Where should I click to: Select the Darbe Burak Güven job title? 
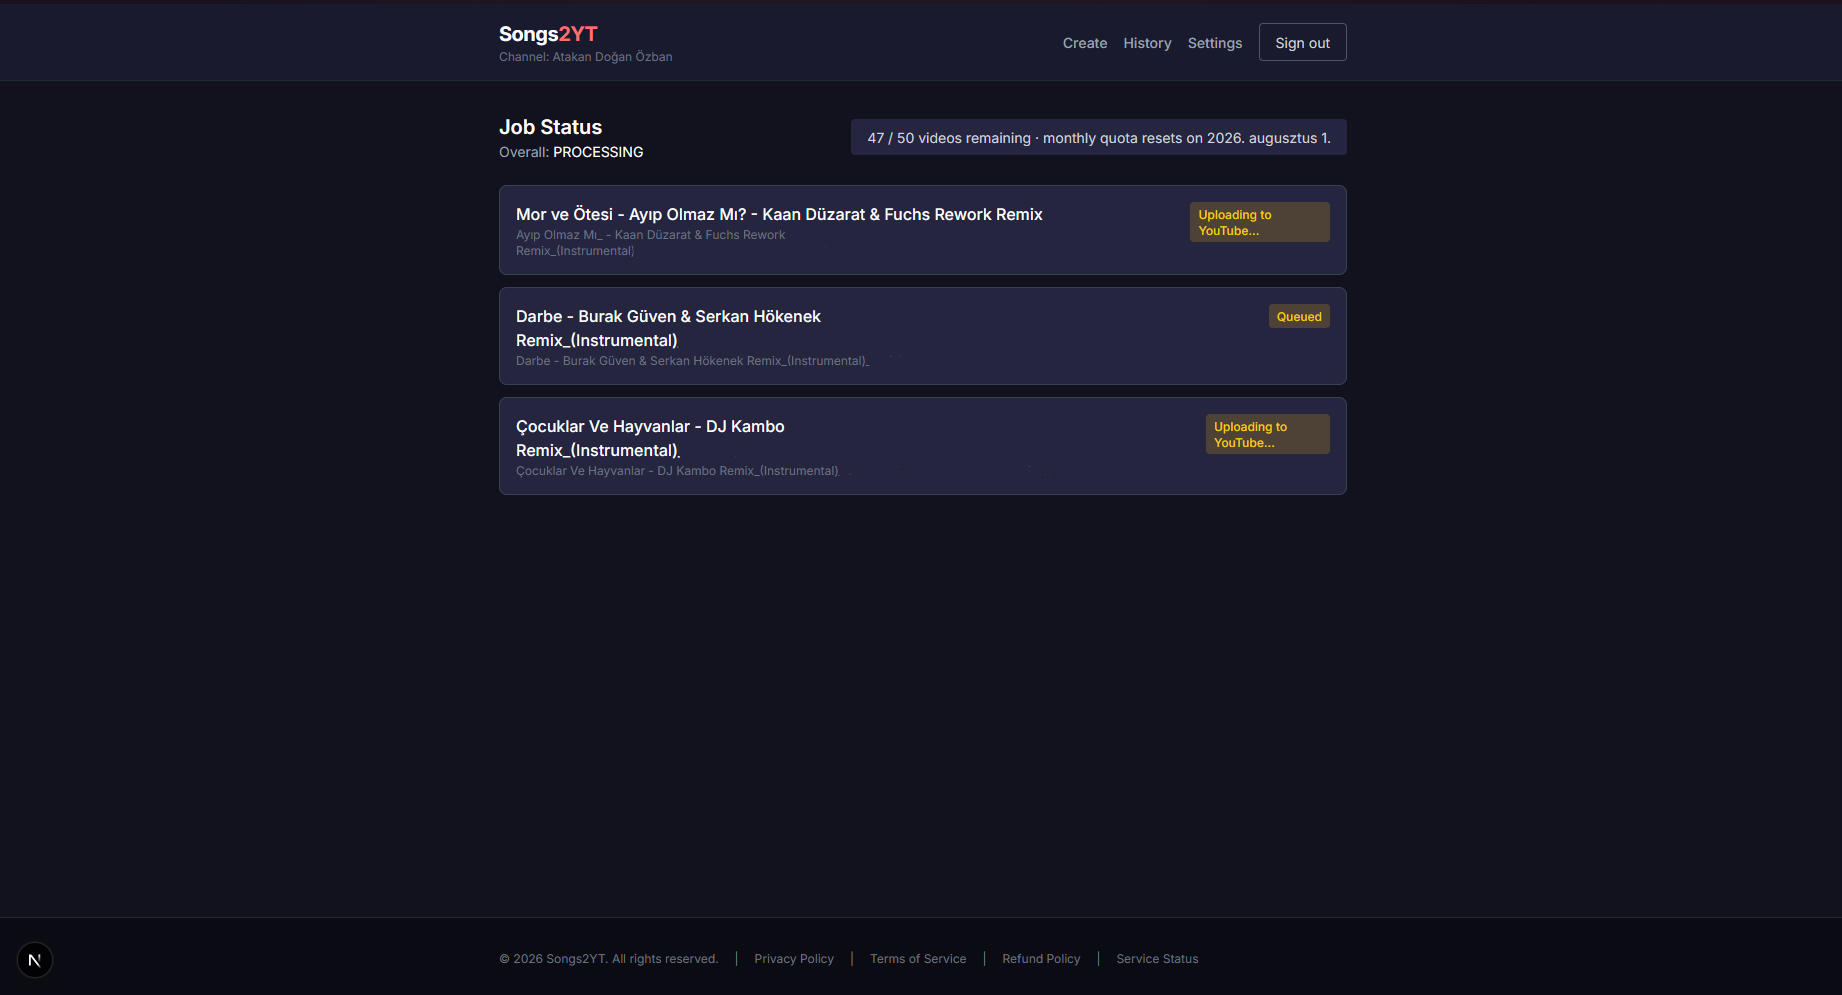point(668,328)
